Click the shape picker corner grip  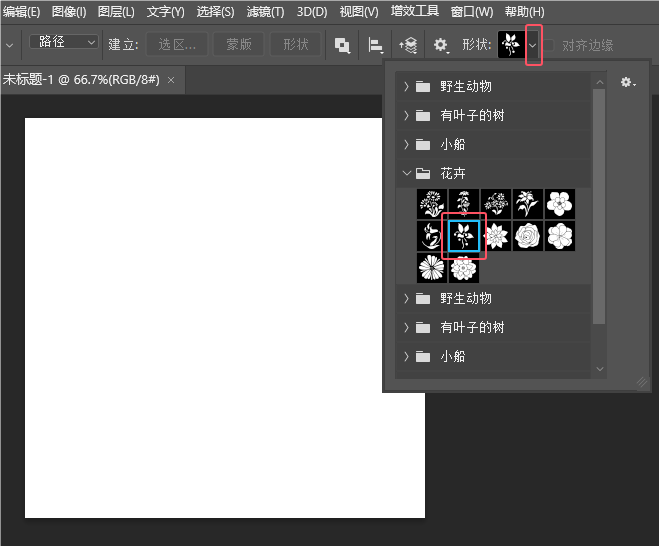coord(641,382)
